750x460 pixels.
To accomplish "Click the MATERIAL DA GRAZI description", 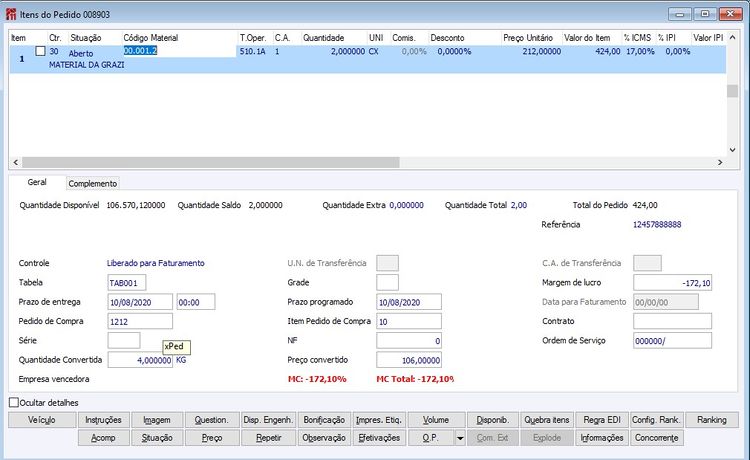I will pos(87,65).
